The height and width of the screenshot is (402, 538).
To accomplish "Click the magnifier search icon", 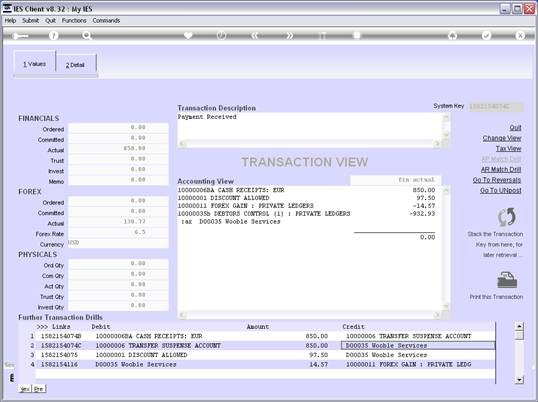I will (x=87, y=36).
